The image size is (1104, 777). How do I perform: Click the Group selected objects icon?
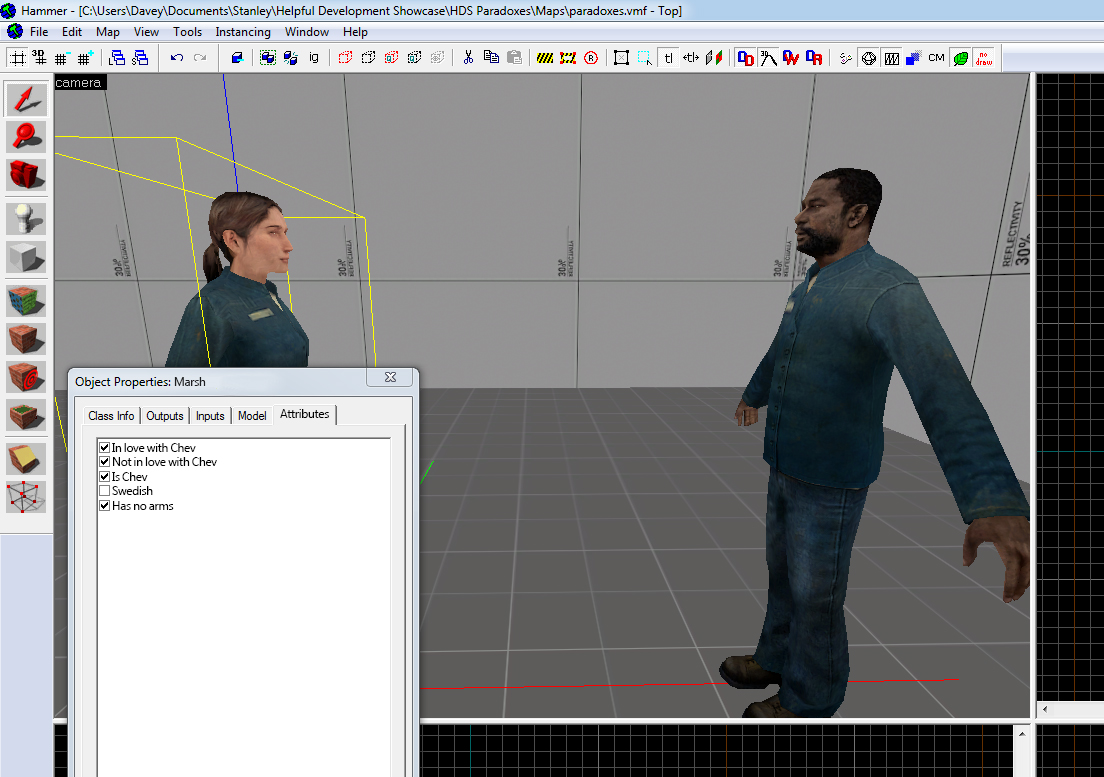point(268,58)
